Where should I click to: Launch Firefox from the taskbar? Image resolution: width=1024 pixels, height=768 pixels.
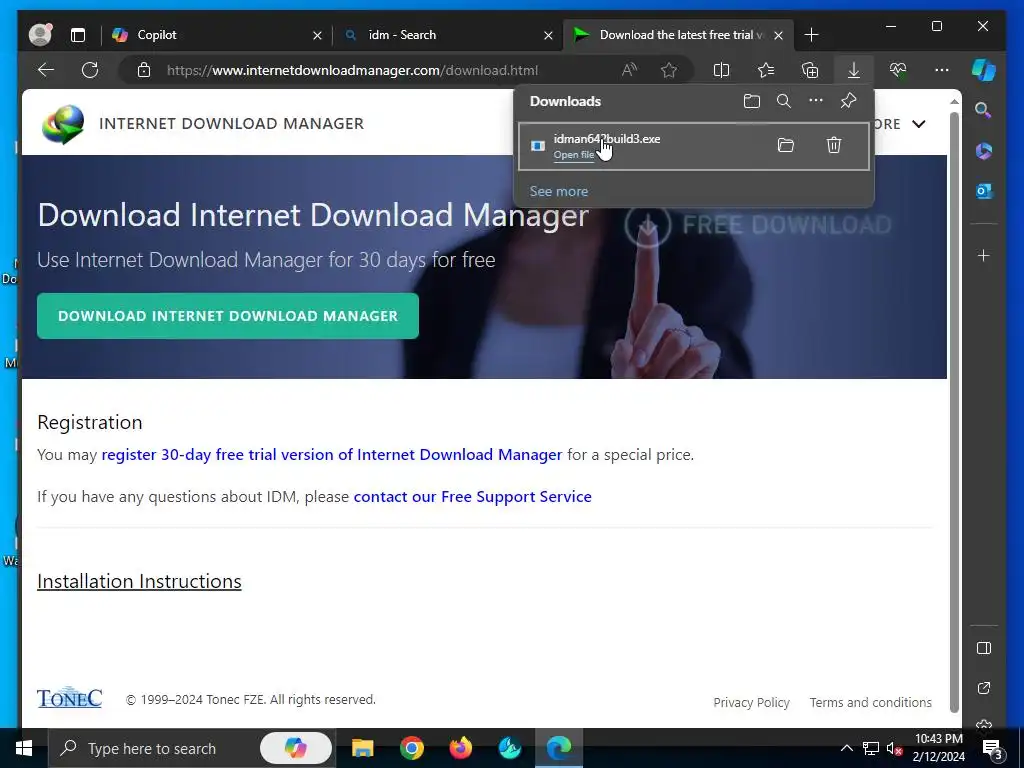(x=460, y=748)
